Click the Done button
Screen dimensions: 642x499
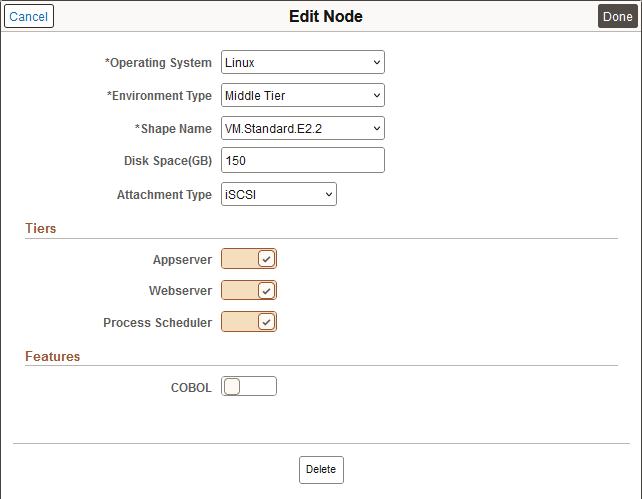(617, 16)
